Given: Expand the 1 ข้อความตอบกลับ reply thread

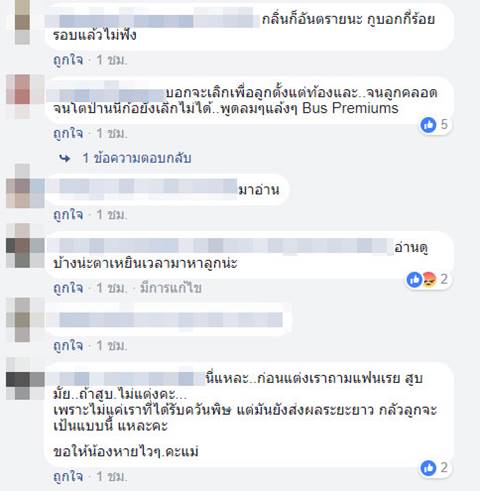Looking at the screenshot, I should (137, 158).
